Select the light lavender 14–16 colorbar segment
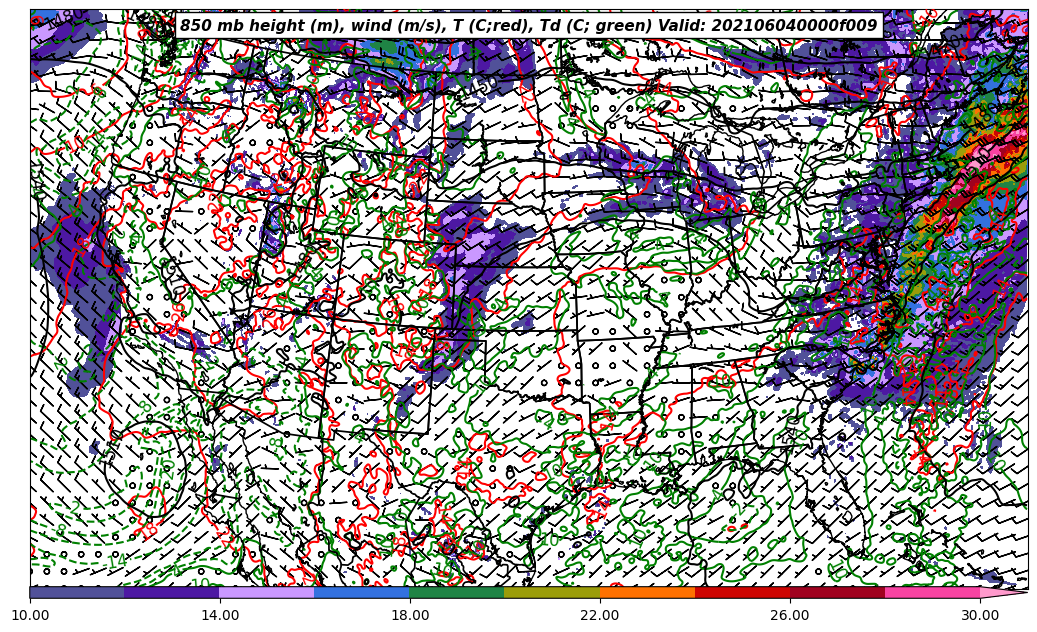This screenshot has height=632, width=1037. click(x=267, y=592)
